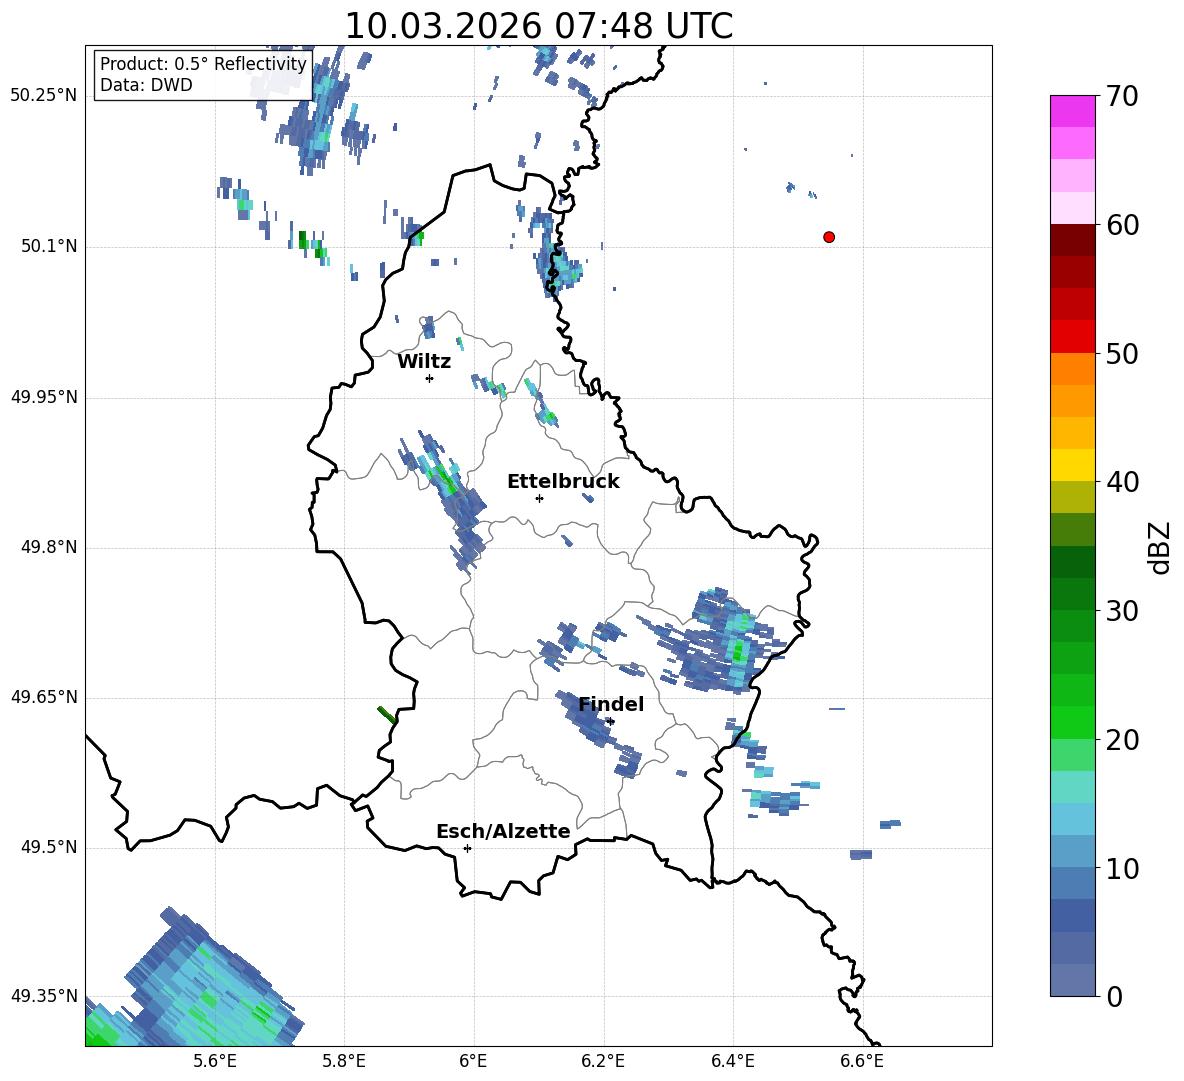Click the 50.25°N latitude label
The image size is (1184, 1081).
(44, 96)
